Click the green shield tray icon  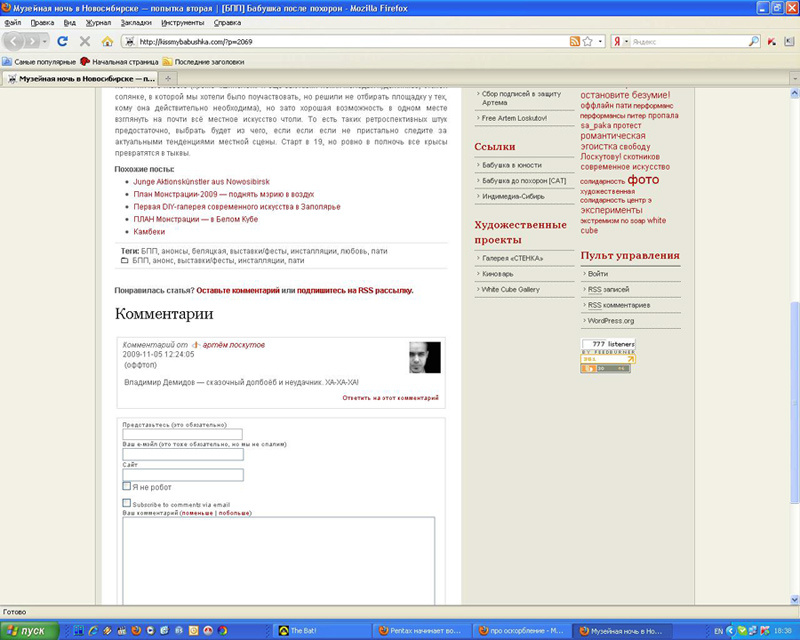[x=742, y=631]
